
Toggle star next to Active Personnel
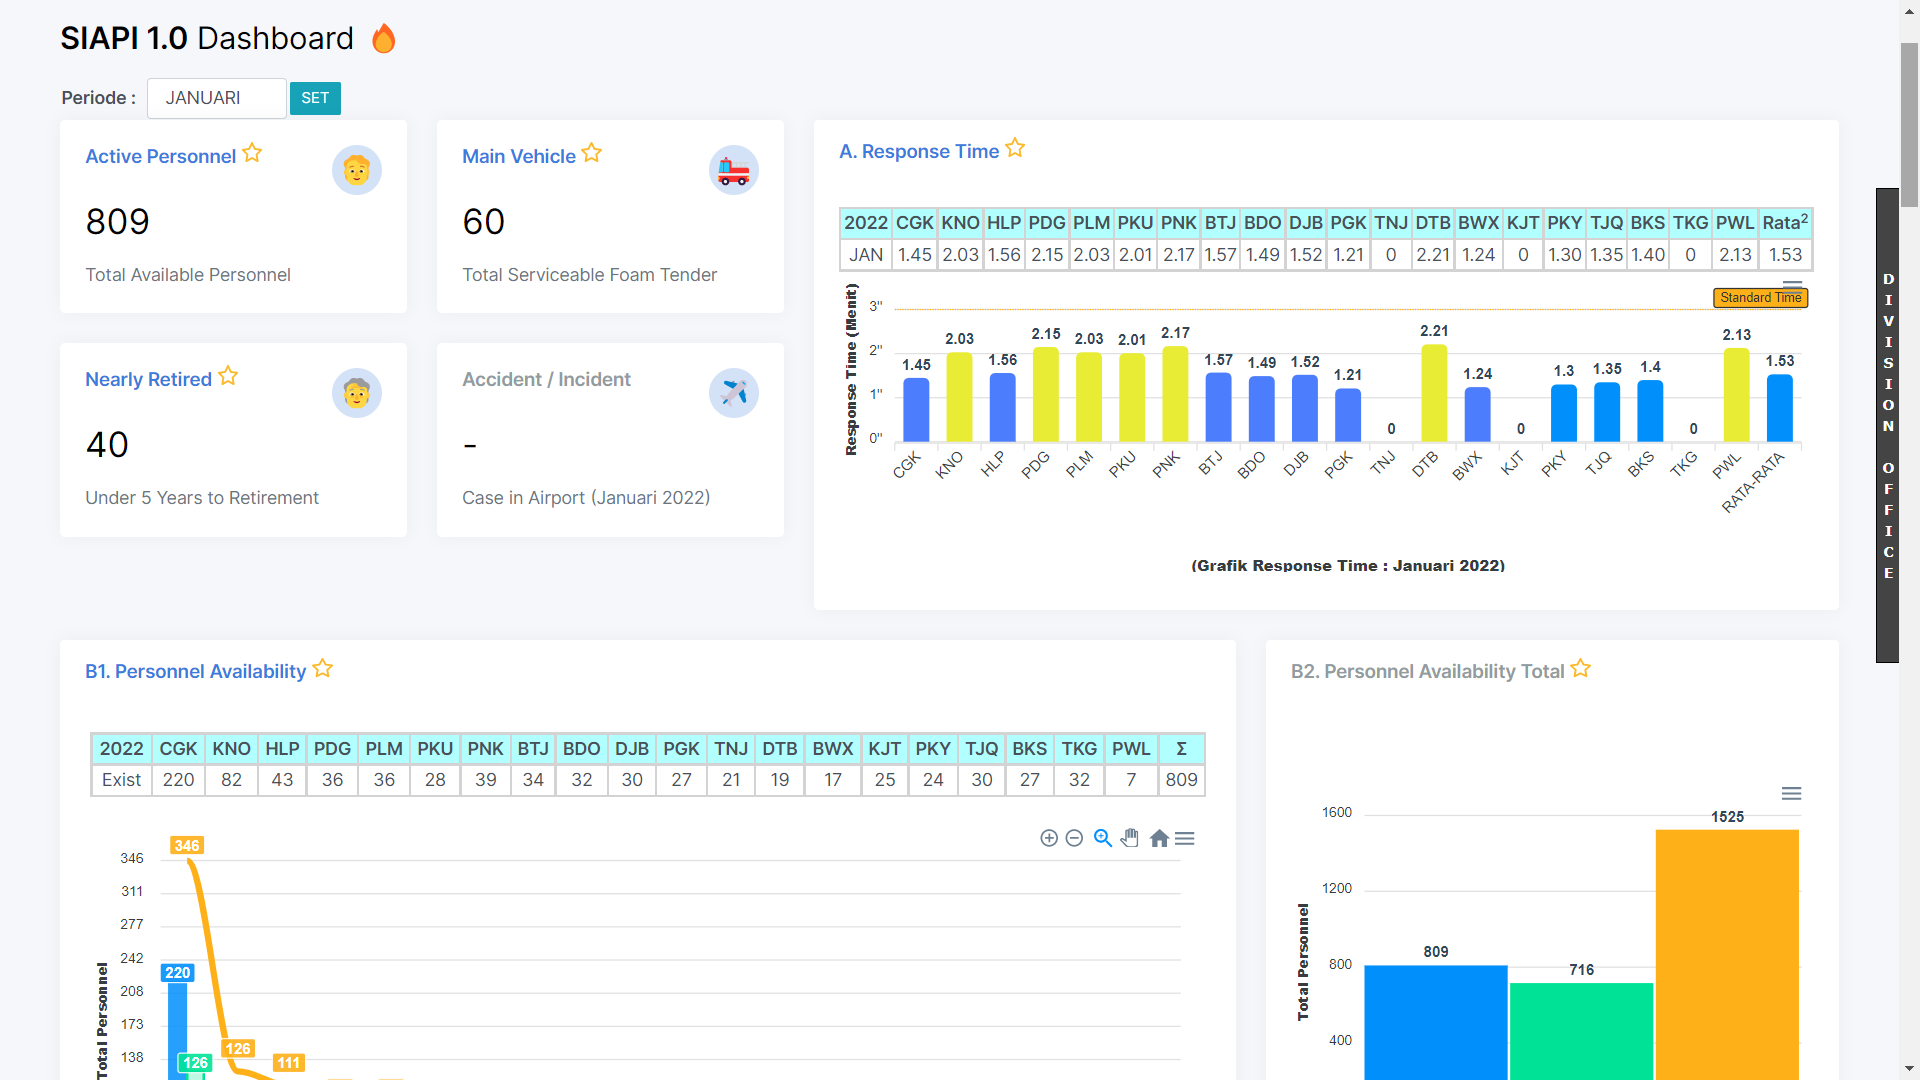(x=252, y=153)
